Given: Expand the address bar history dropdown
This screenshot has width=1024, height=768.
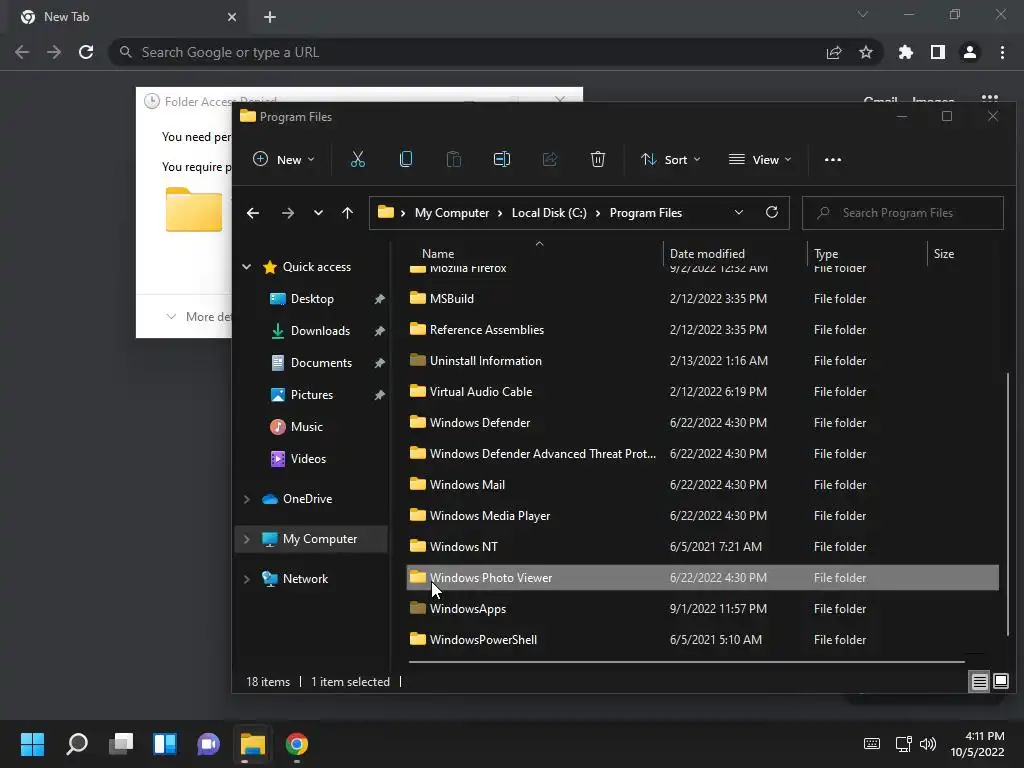Looking at the screenshot, I should 739,212.
